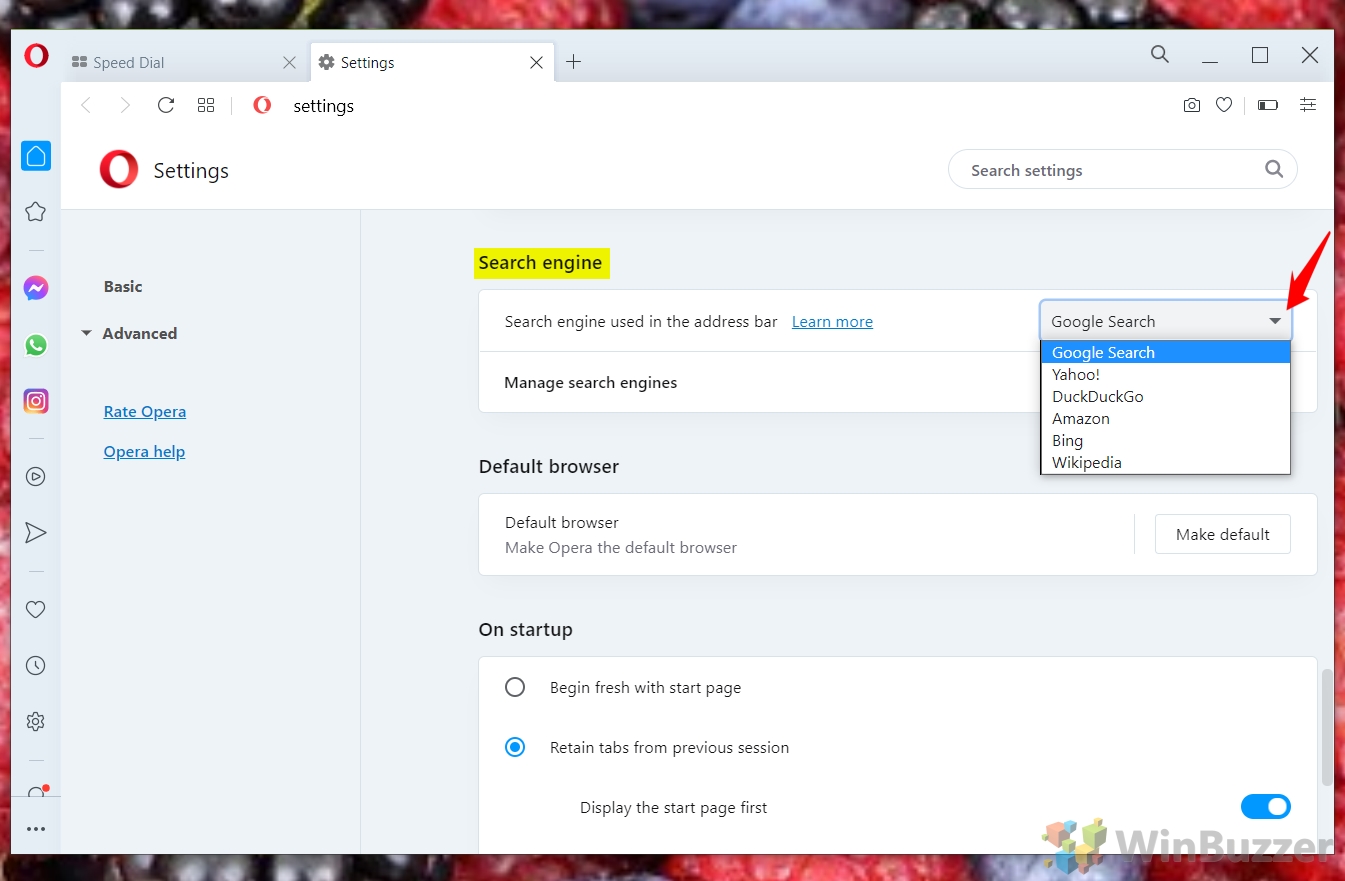Screen dimensions: 1345x881
Task: Open tab search magnifier in title bar
Action: pyautogui.click(x=1160, y=54)
